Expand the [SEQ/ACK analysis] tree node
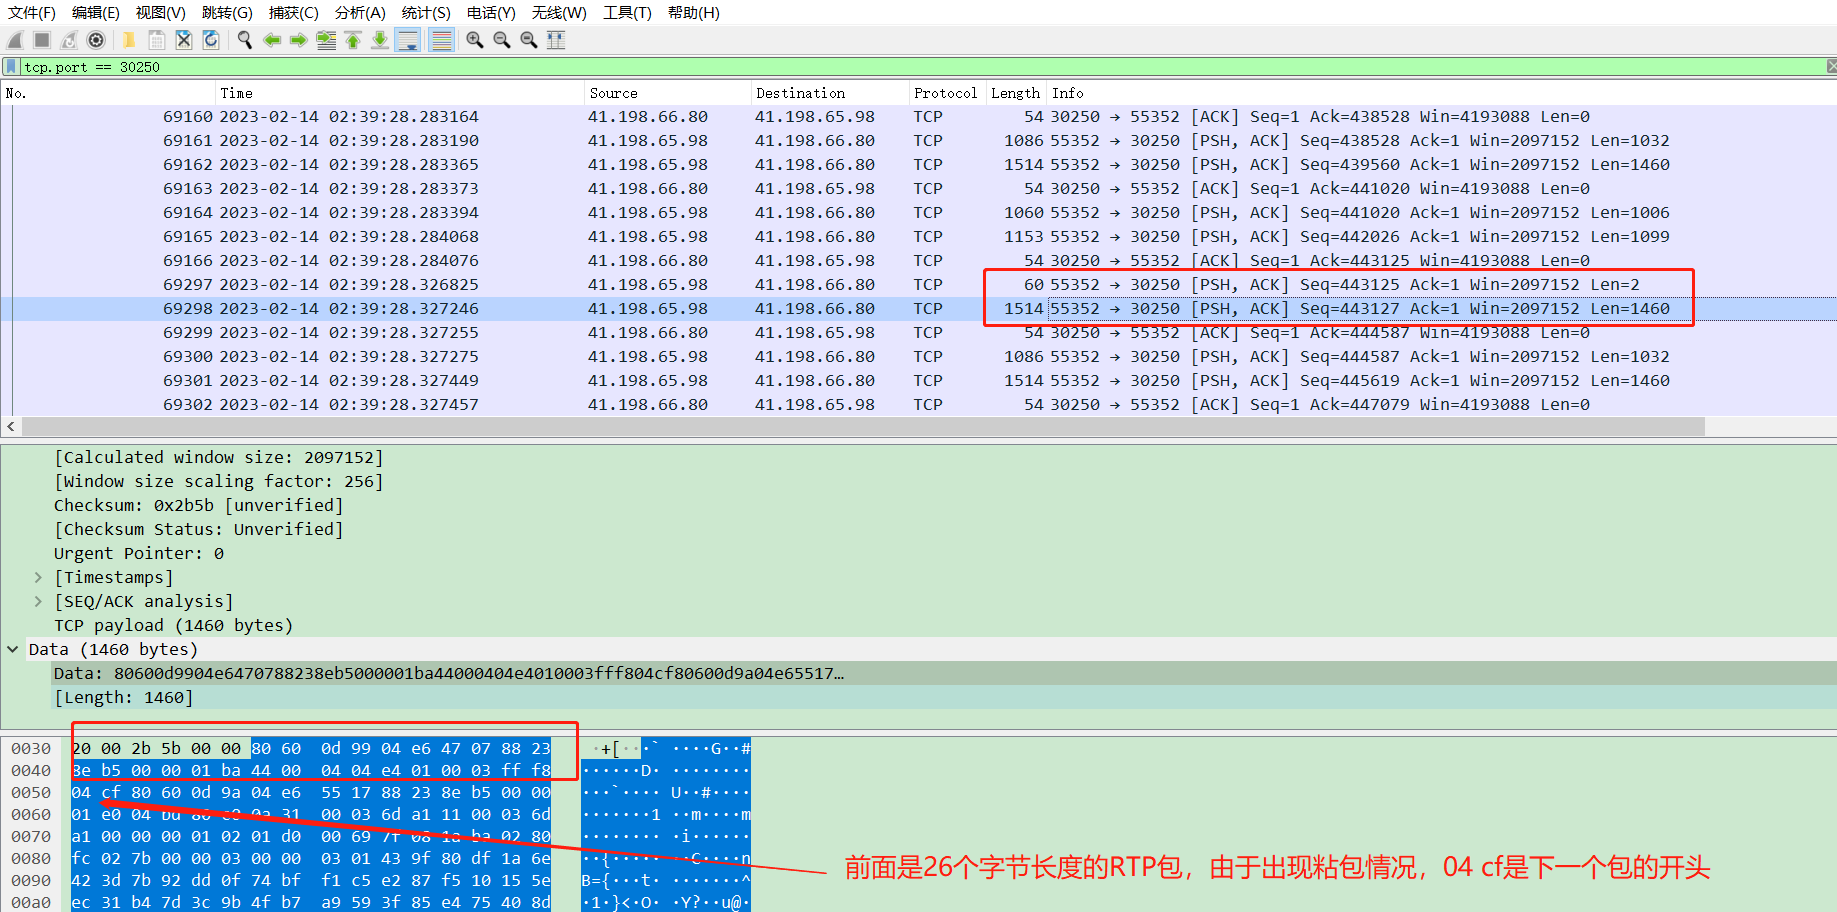 pyautogui.click(x=38, y=602)
